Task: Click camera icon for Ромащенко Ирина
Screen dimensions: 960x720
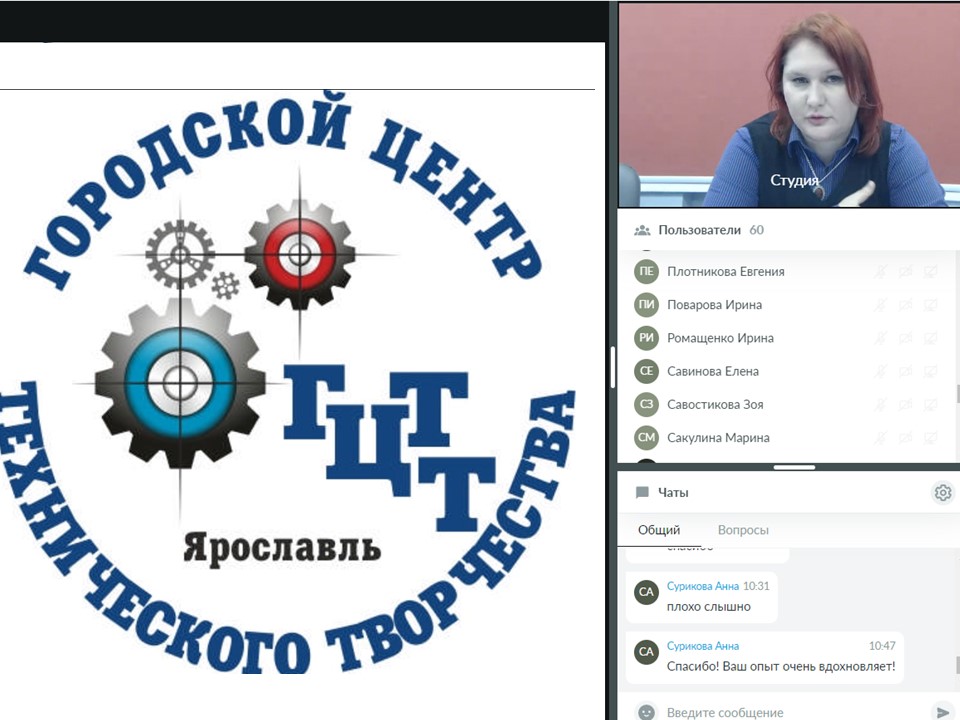Action: (x=906, y=337)
